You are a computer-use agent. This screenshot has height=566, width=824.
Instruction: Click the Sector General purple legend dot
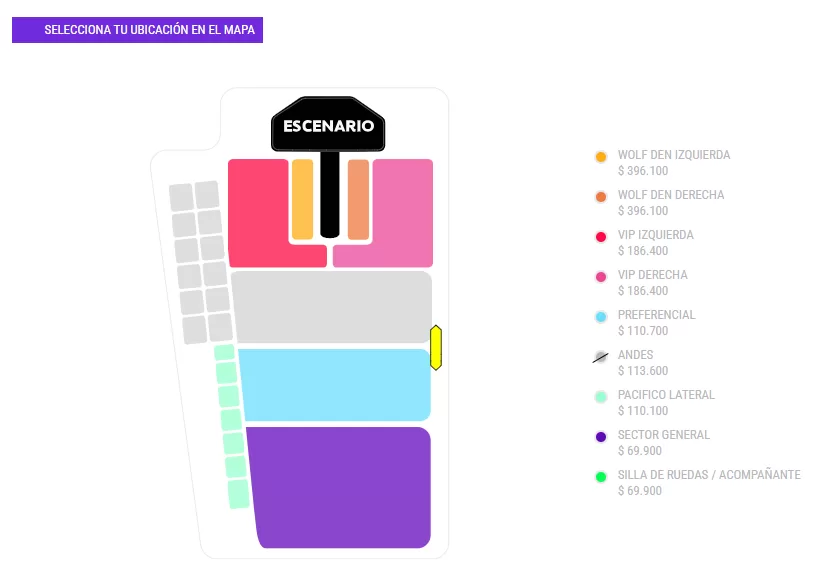click(601, 437)
